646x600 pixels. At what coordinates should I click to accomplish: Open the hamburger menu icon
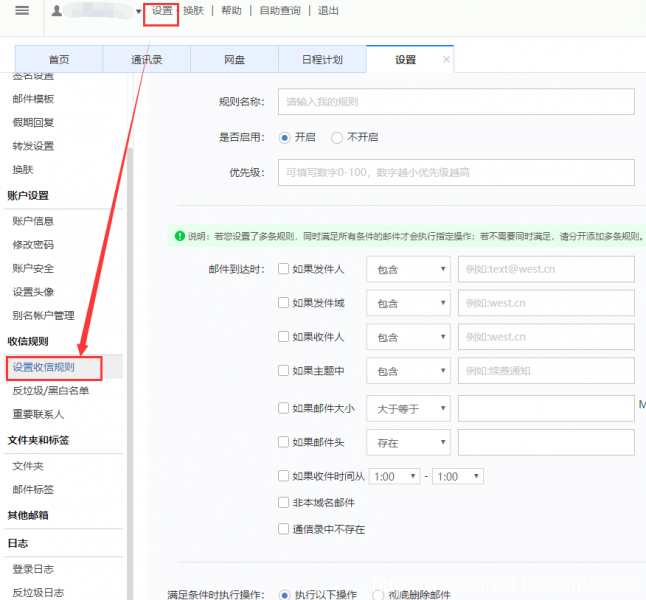22,10
